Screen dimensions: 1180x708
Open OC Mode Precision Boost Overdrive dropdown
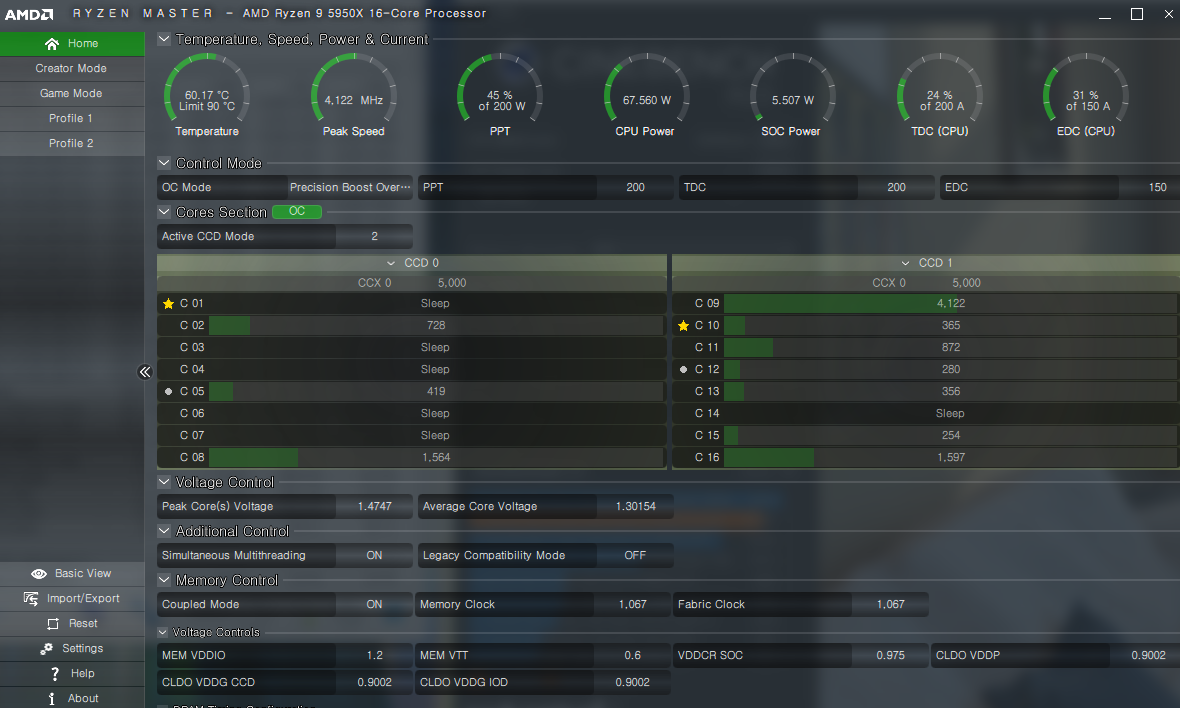(x=350, y=187)
